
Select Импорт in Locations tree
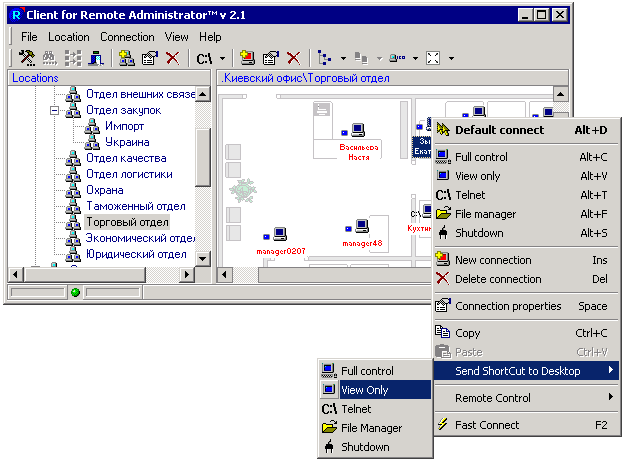[124, 126]
